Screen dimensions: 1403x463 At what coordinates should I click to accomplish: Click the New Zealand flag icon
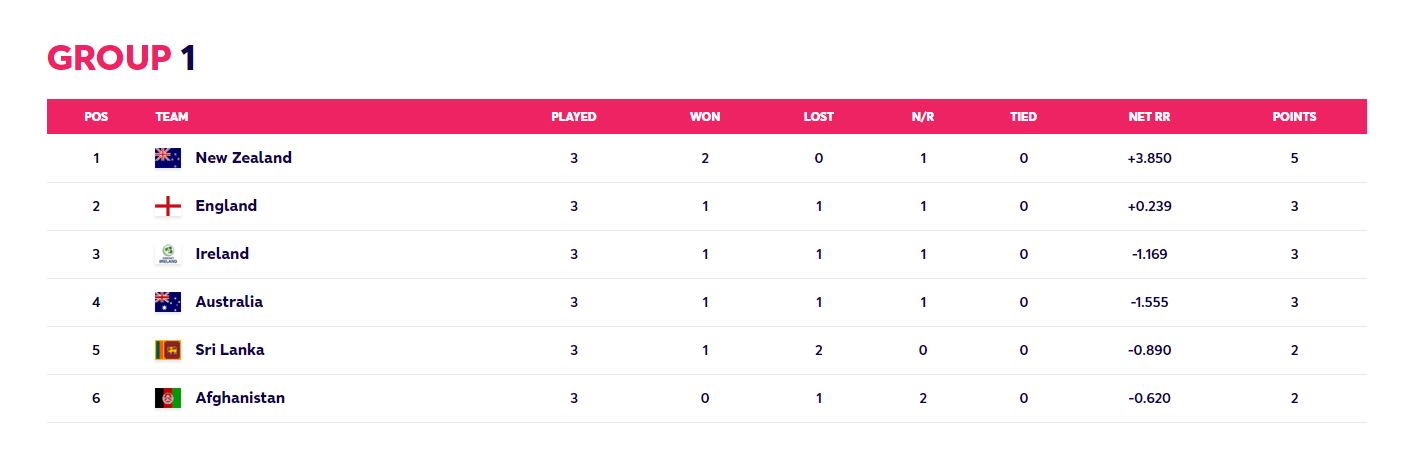(168, 158)
